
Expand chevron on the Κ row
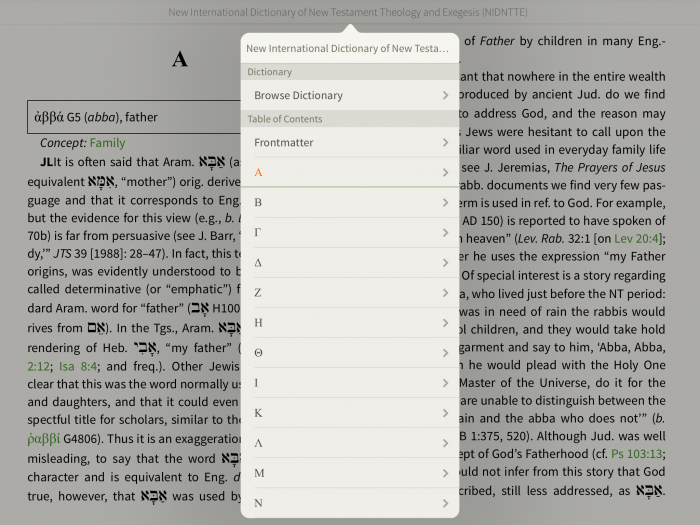click(445, 413)
